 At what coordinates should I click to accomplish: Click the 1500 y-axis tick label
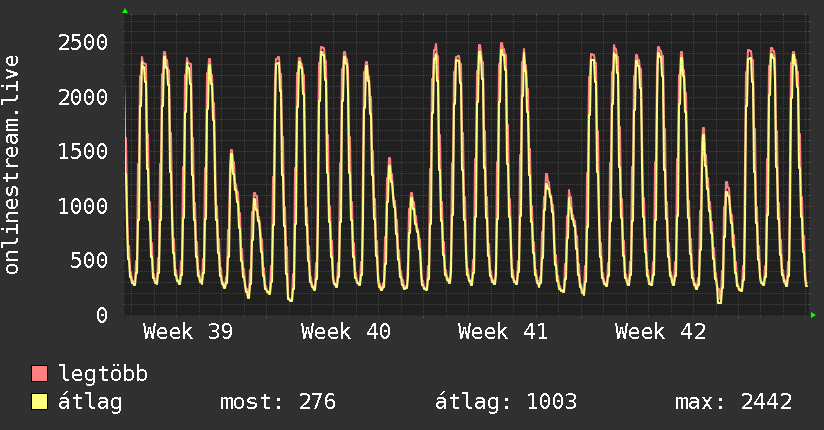[x=83, y=151]
